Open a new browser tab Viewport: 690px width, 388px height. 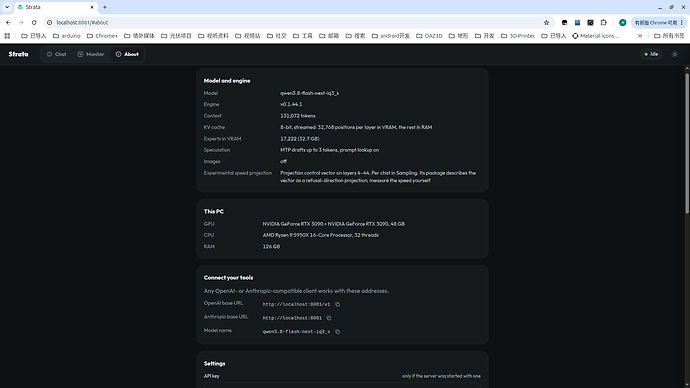105,7
